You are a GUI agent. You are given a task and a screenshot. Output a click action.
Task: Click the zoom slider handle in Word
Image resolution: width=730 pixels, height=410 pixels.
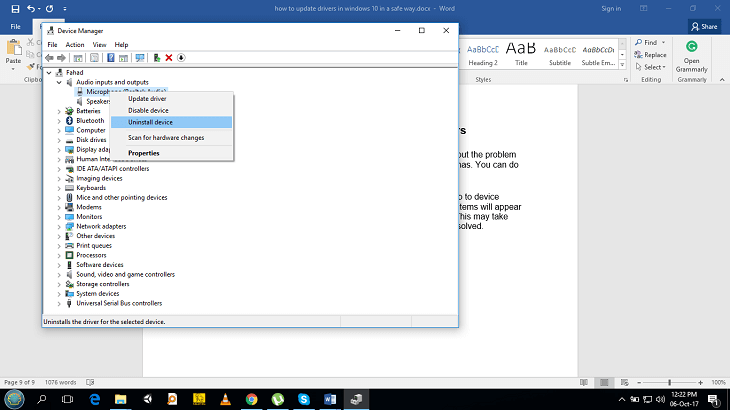click(x=669, y=383)
